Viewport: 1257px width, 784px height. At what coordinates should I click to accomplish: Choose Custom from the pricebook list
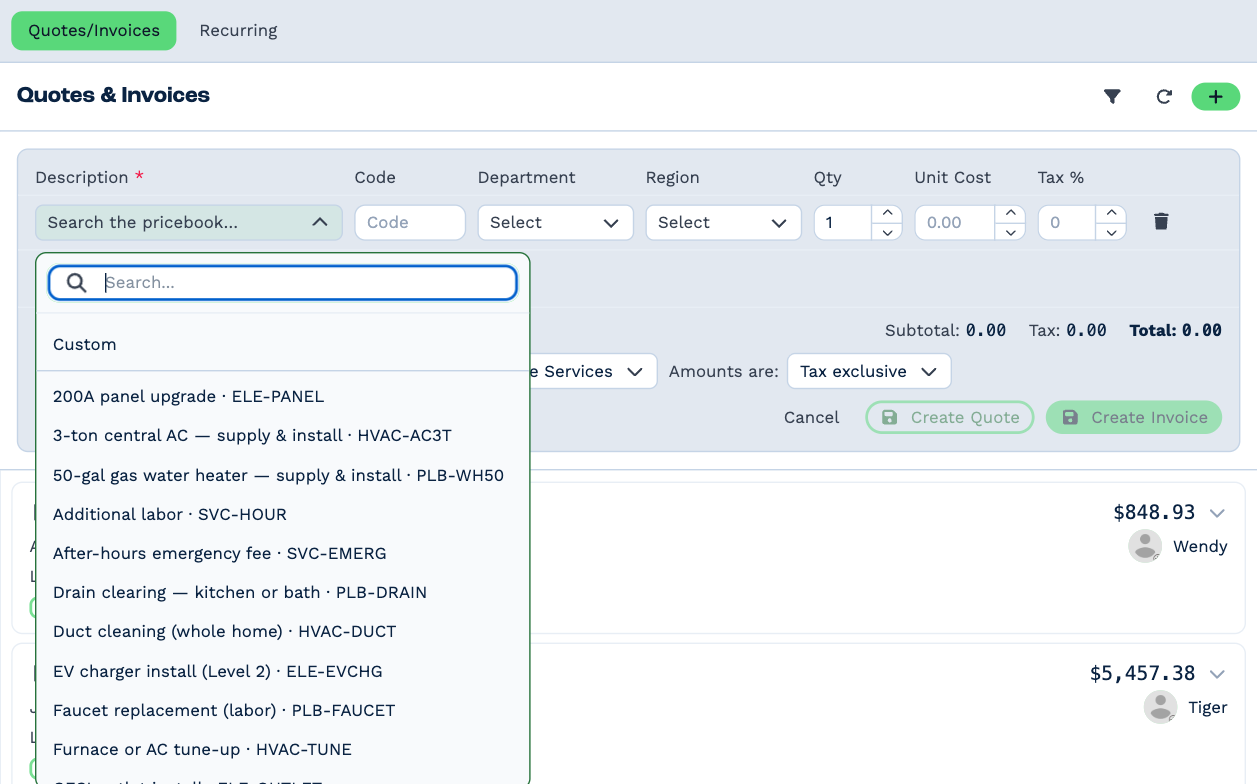coord(283,344)
